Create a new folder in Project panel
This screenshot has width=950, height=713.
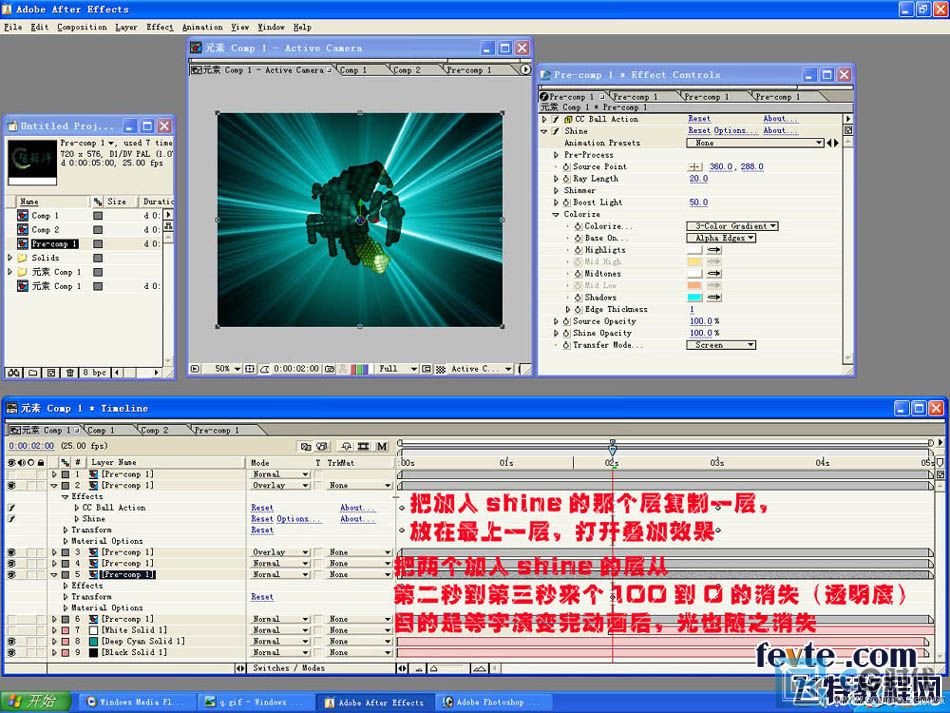tap(33, 373)
